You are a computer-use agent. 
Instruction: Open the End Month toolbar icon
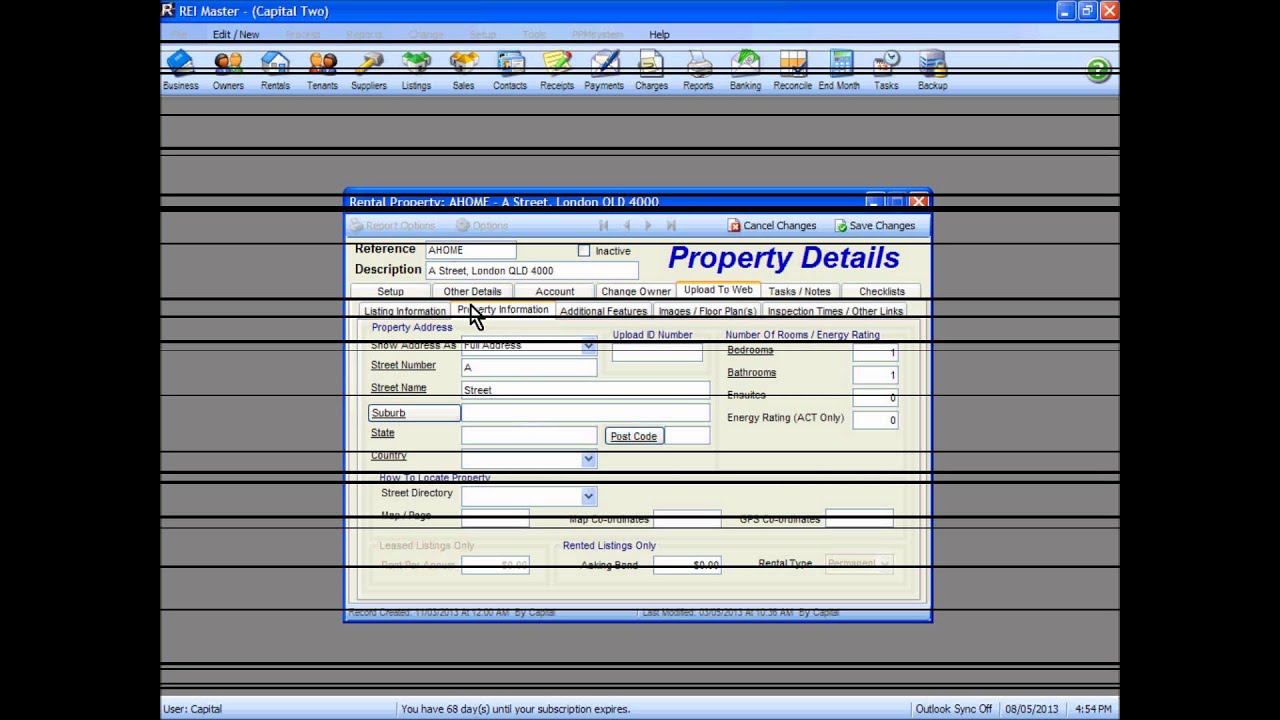tap(839, 71)
